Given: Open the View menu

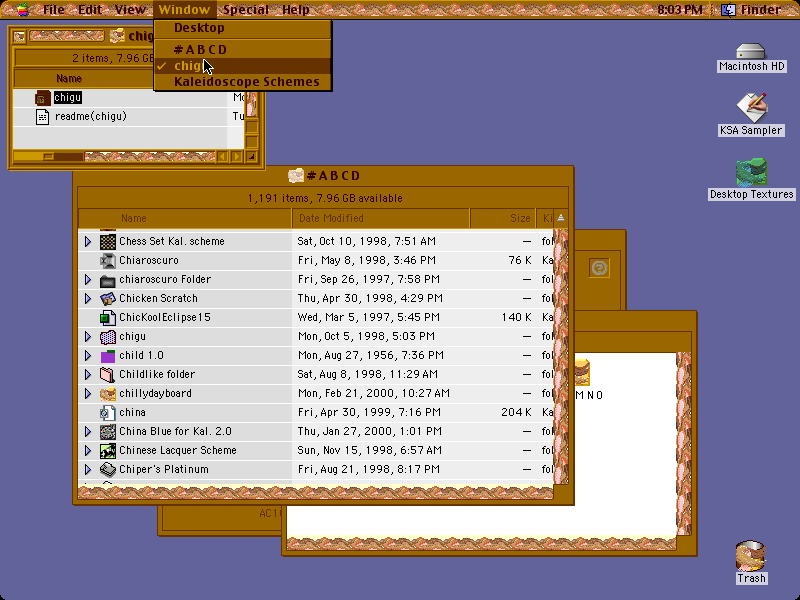Looking at the screenshot, I should coord(130,9).
